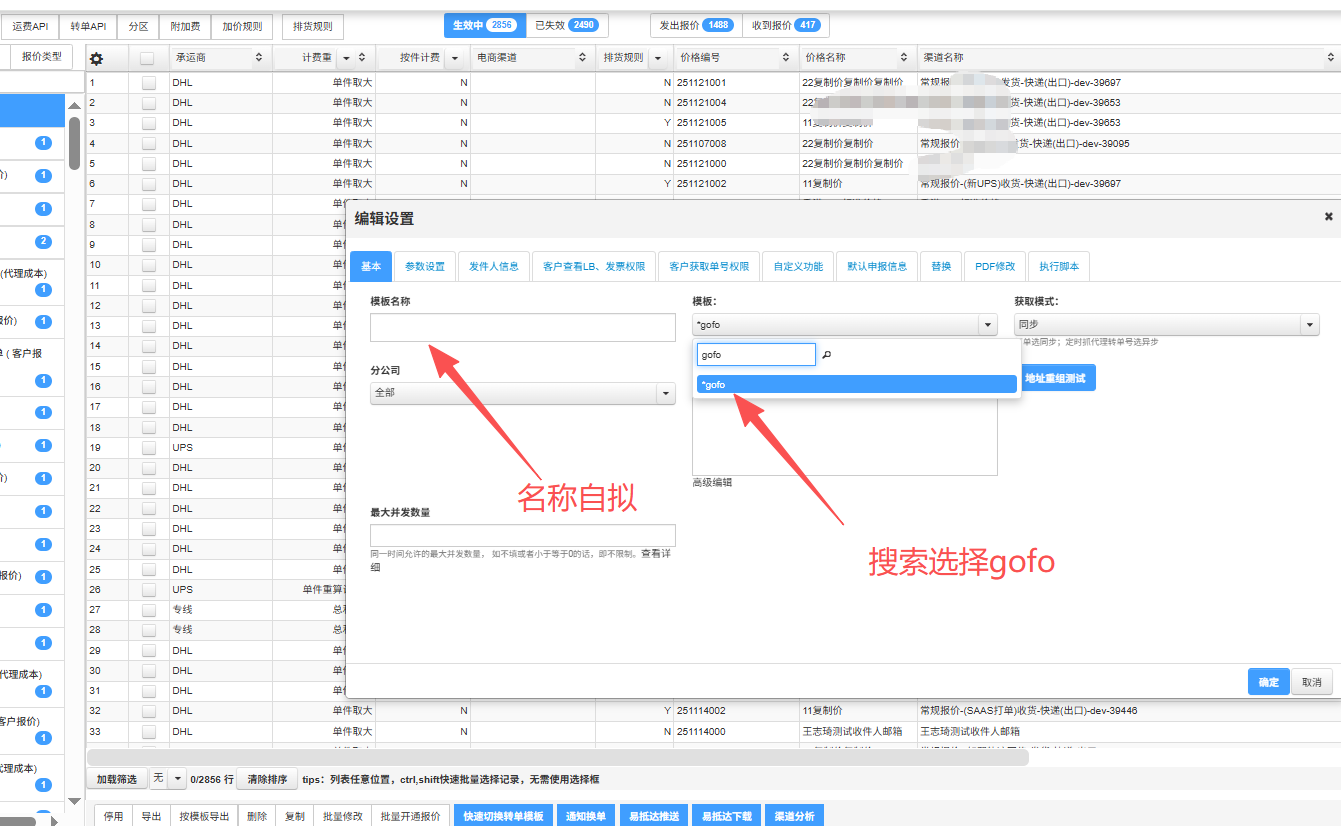Click the 通知换单 button
The height and width of the screenshot is (826, 1341).
pos(586,816)
